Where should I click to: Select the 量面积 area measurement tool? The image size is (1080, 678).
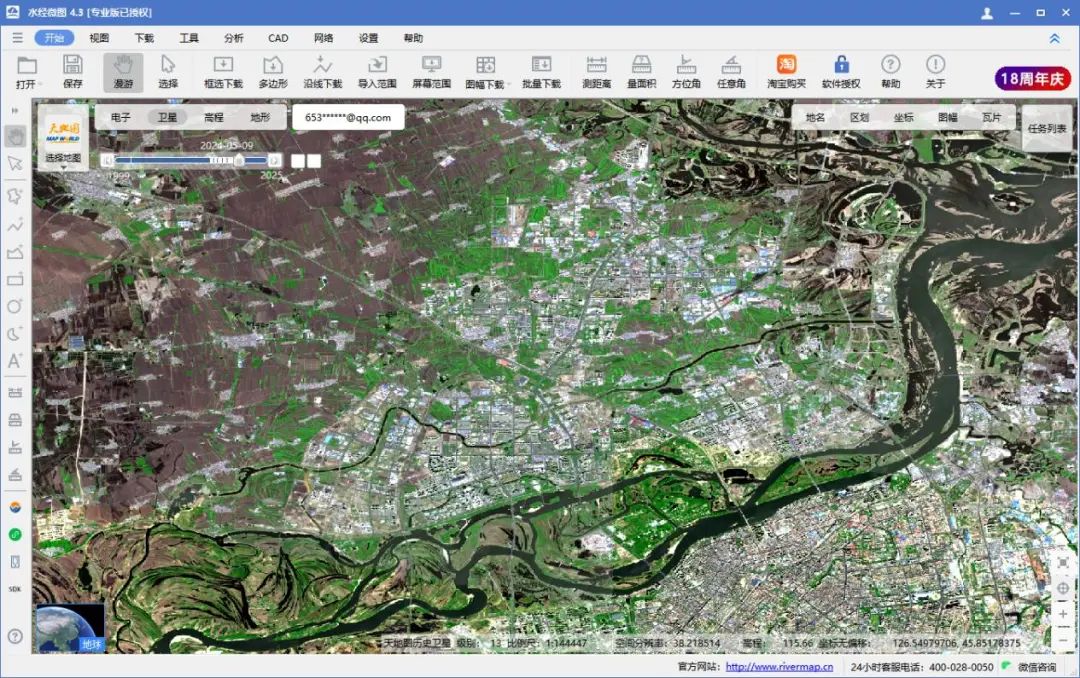click(x=641, y=72)
